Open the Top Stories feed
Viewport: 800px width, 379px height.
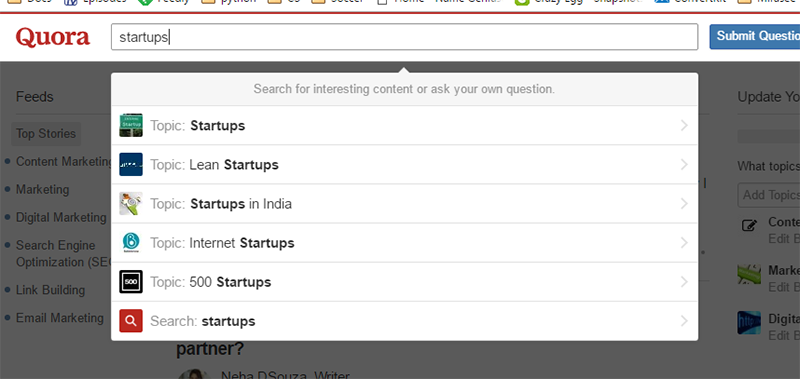click(46, 134)
